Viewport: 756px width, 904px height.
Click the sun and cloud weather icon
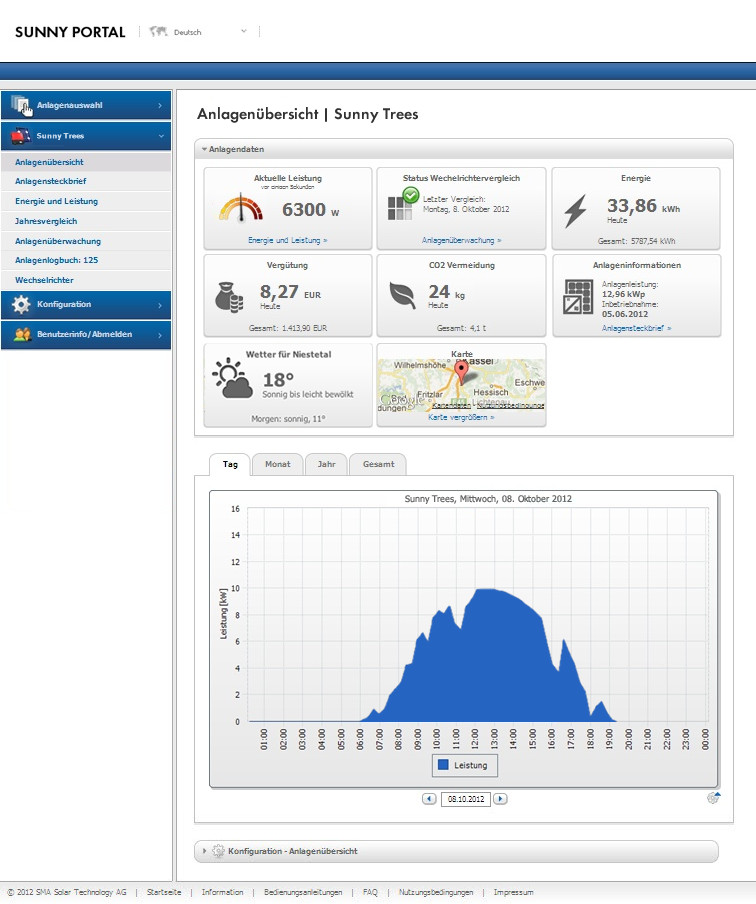click(x=232, y=381)
